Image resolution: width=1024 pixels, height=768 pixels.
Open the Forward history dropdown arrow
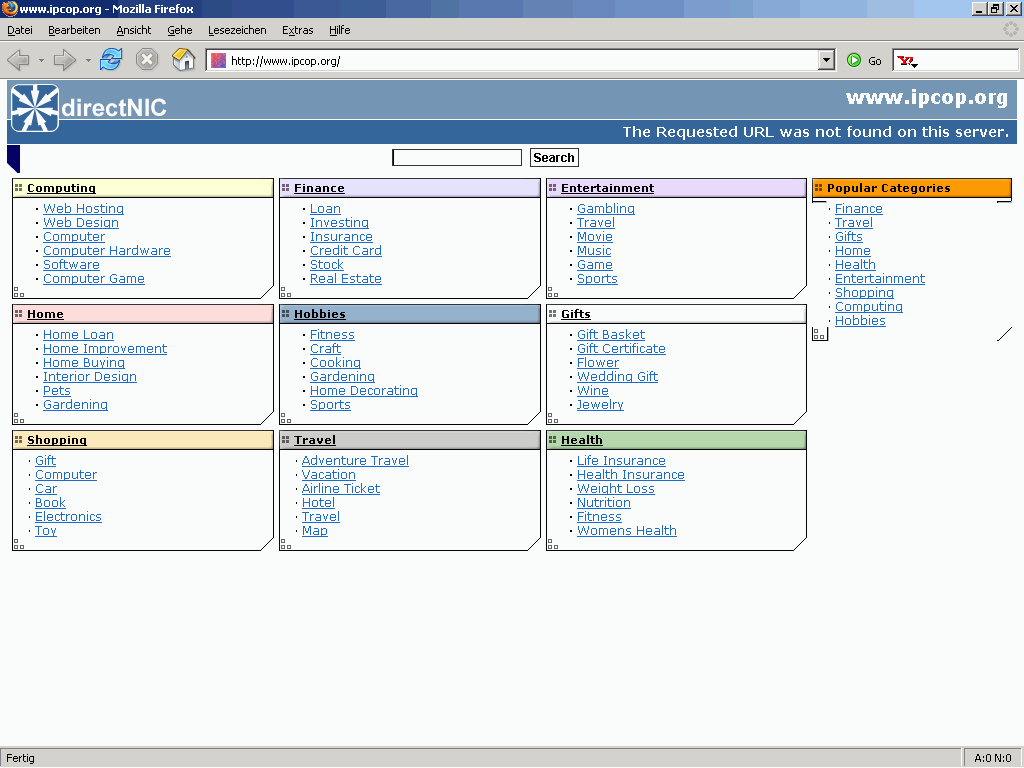88,61
